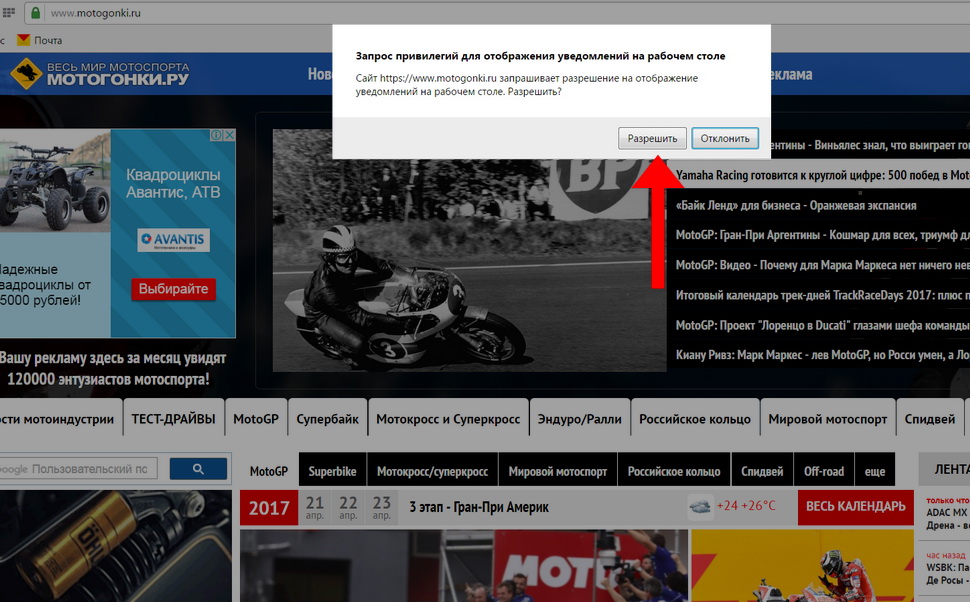Screen dimensions: 970x602
Task: Open the ATV quad bike ad image
Action: [54, 183]
